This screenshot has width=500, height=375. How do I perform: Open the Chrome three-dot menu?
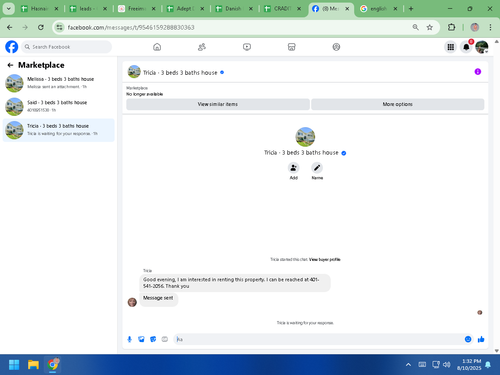490,27
